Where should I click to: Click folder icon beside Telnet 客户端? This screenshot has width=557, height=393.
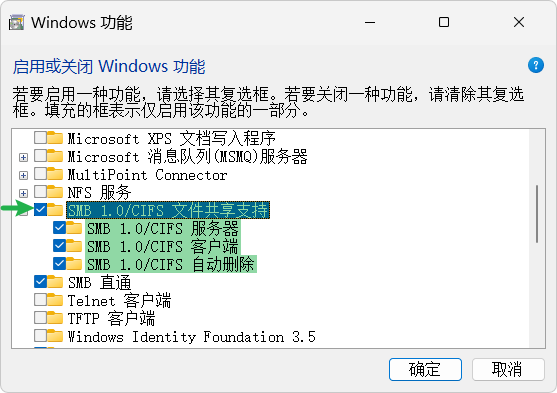(55, 300)
